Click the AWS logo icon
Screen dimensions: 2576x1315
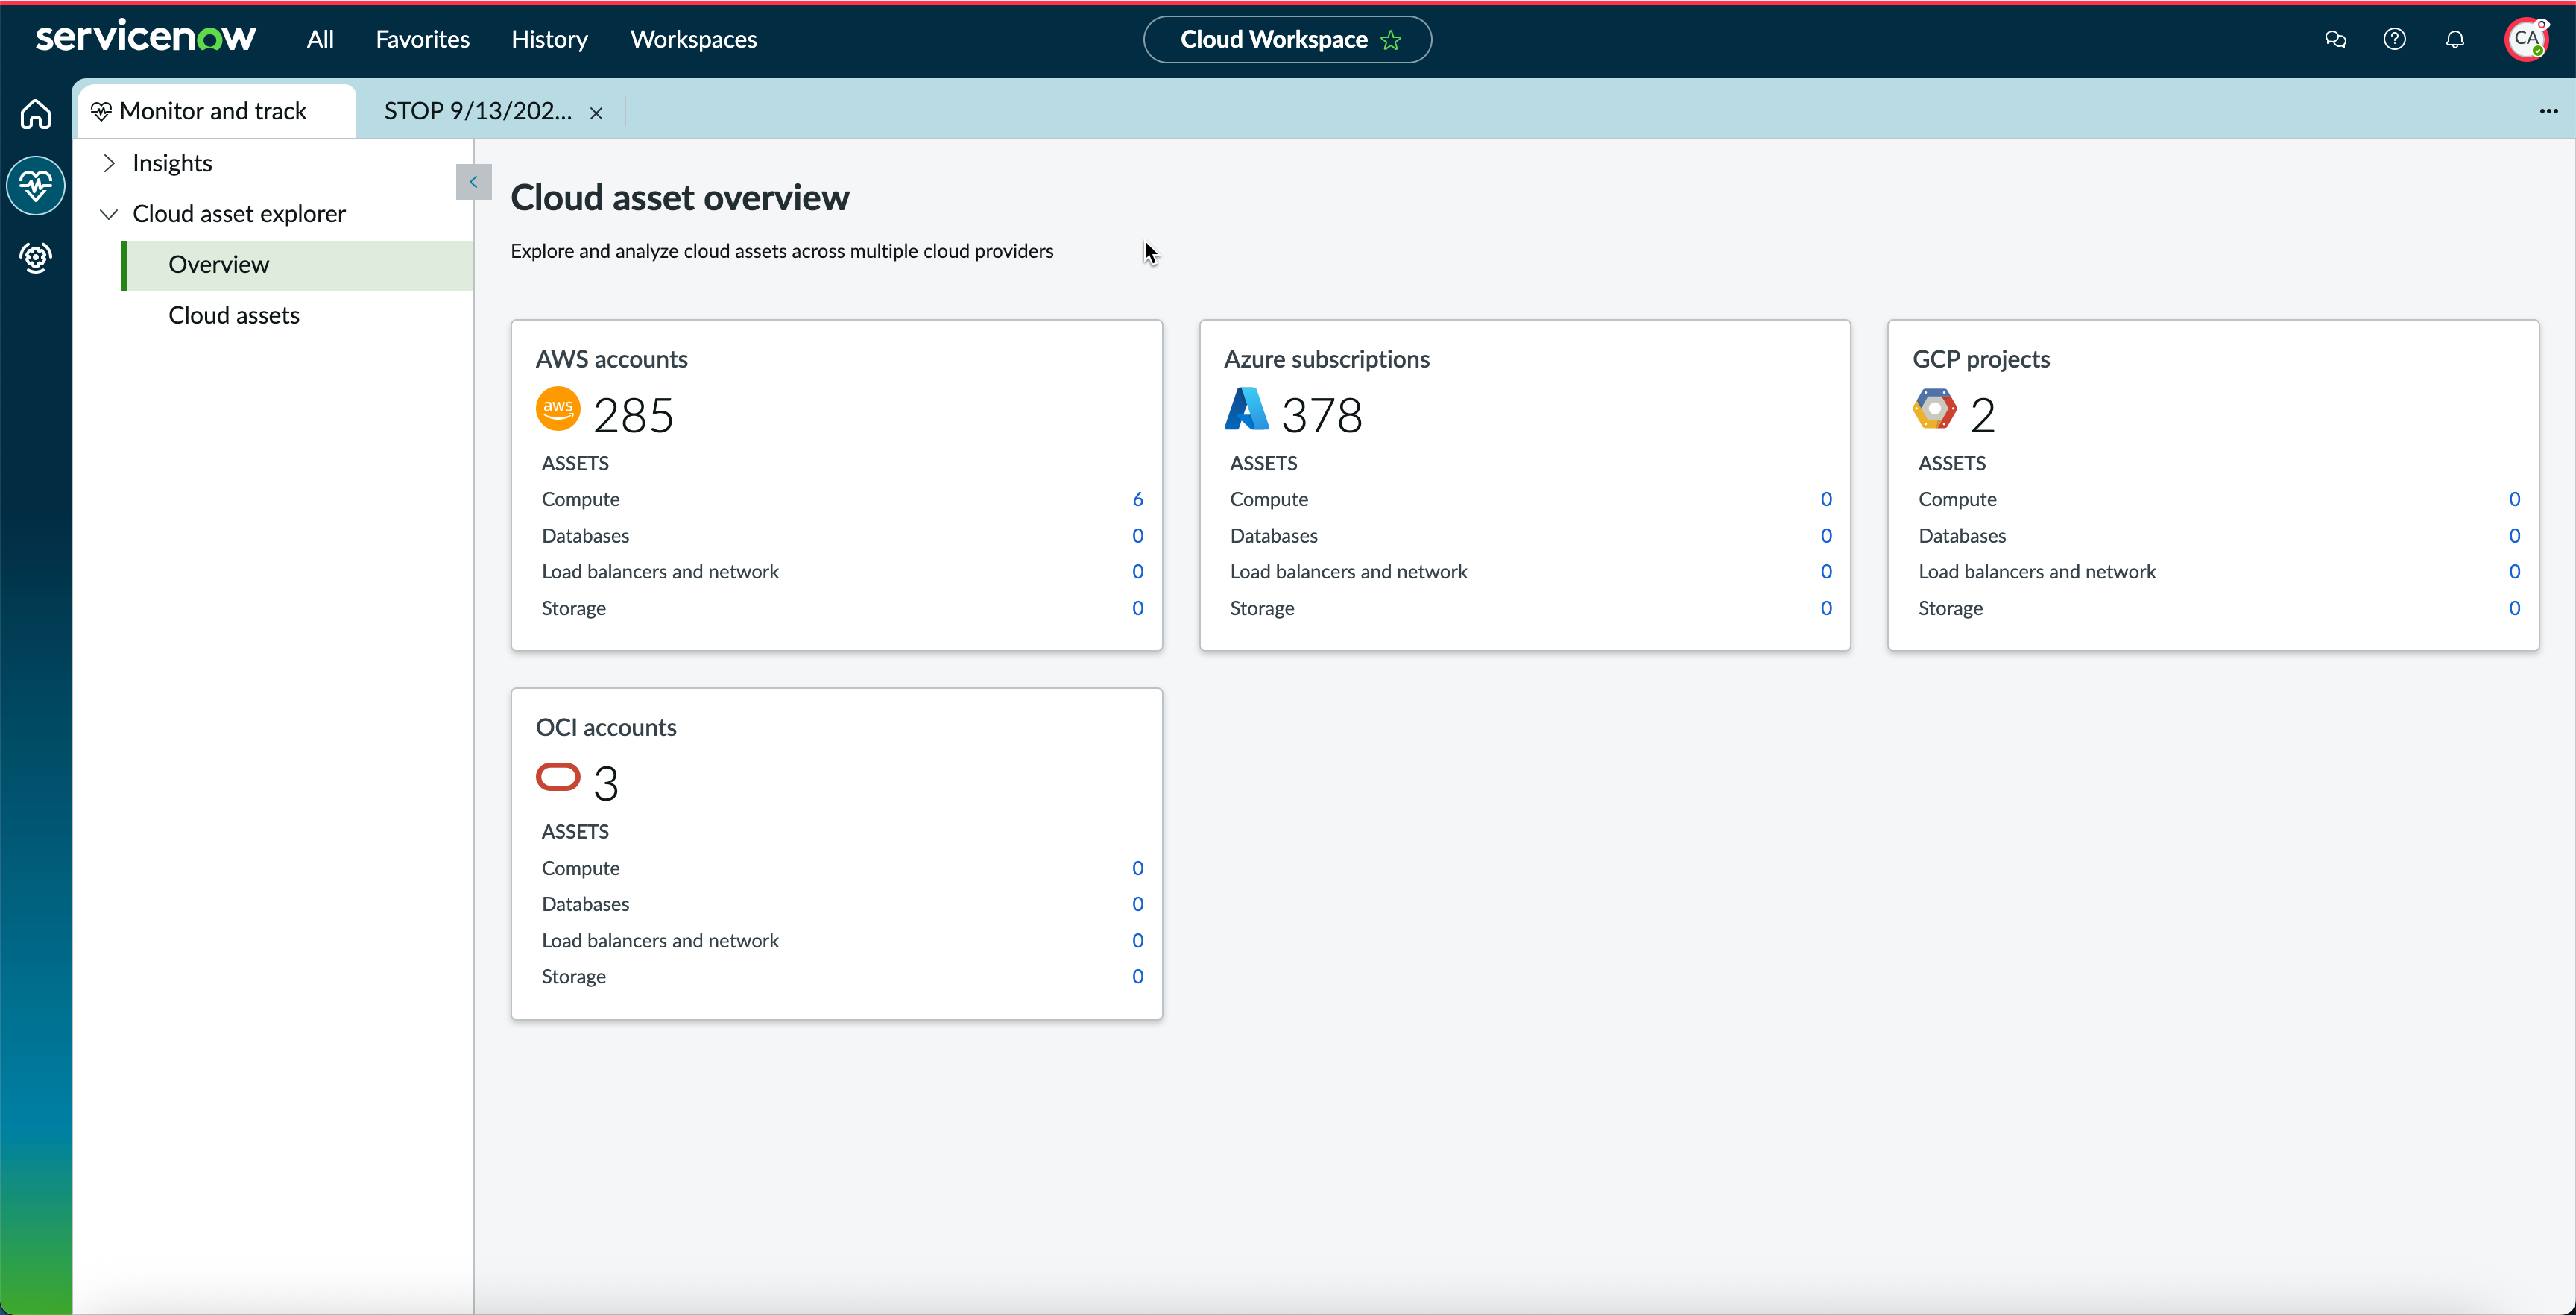point(558,409)
